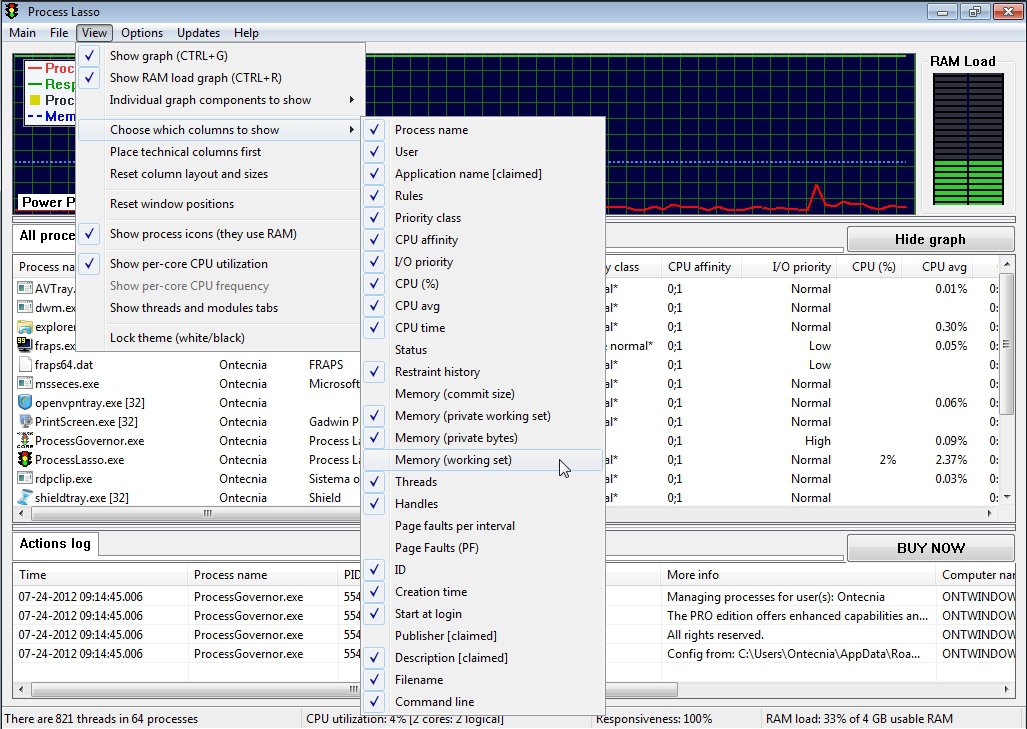This screenshot has height=729, width=1027.
Task: Click the PrintScreen.exe process icon
Action: pyautogui.click(x=25, y=421)
